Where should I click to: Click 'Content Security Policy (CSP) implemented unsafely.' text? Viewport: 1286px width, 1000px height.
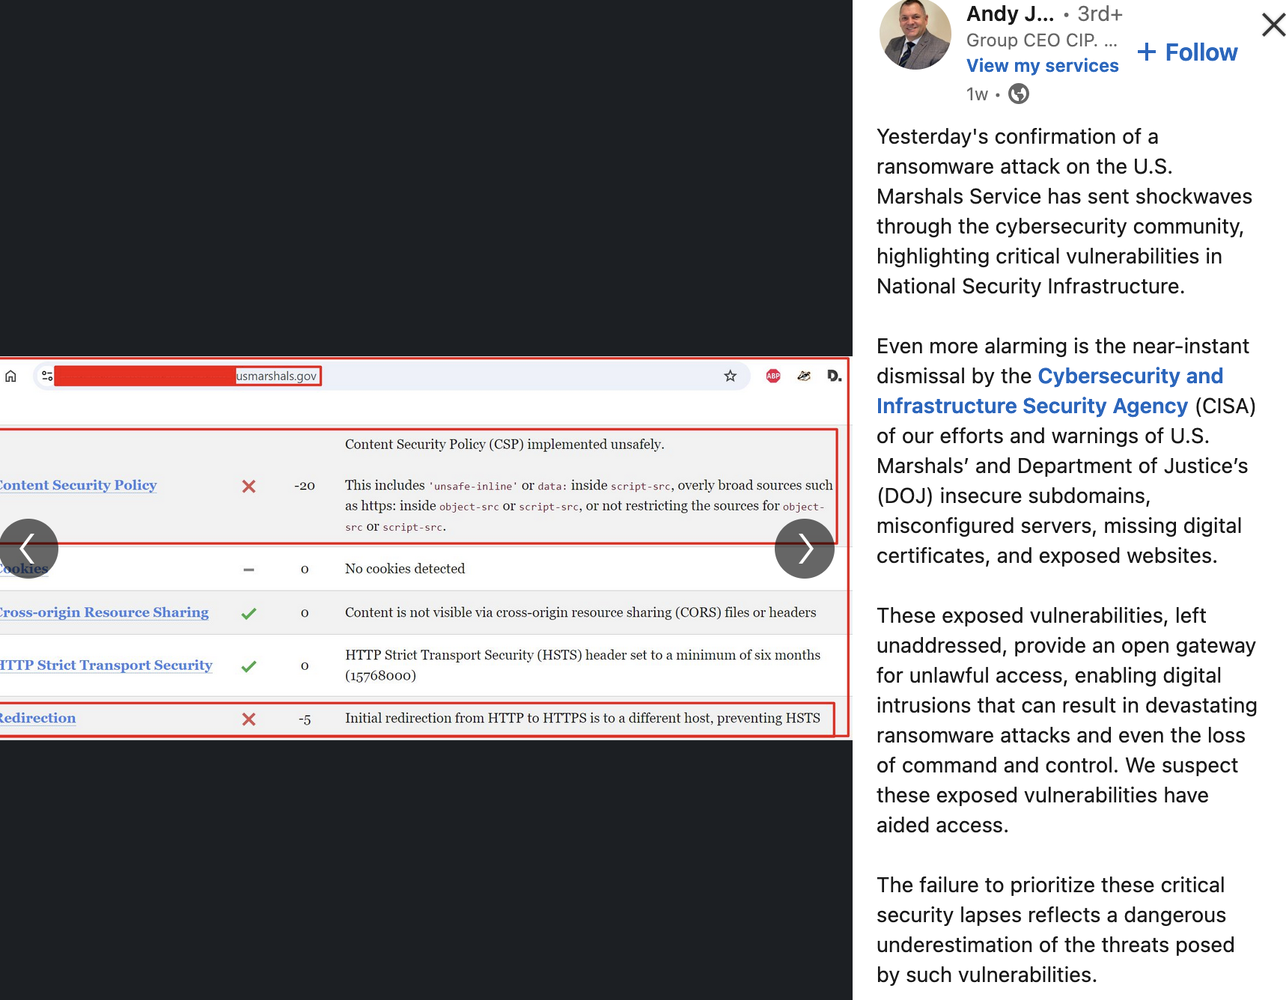(x=505, y=444)
